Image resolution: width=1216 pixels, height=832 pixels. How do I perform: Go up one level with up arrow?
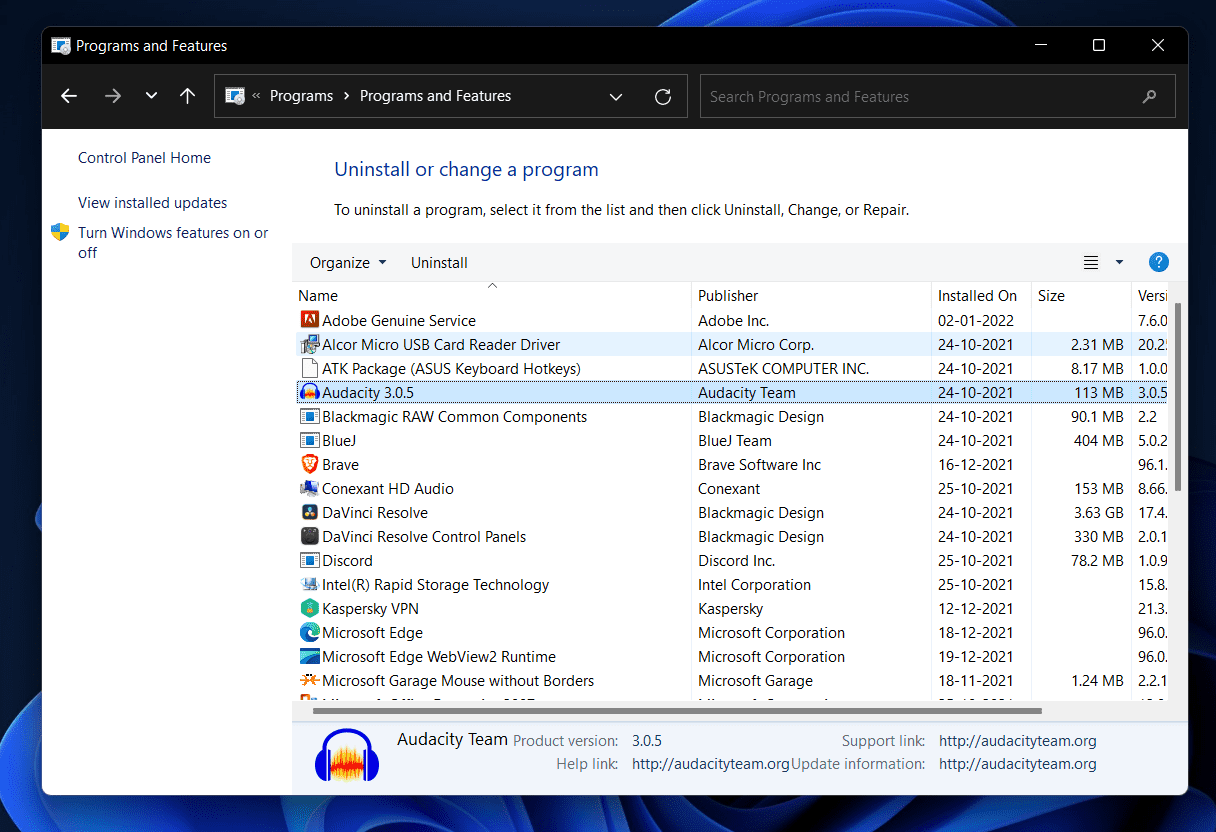[187, 96]
